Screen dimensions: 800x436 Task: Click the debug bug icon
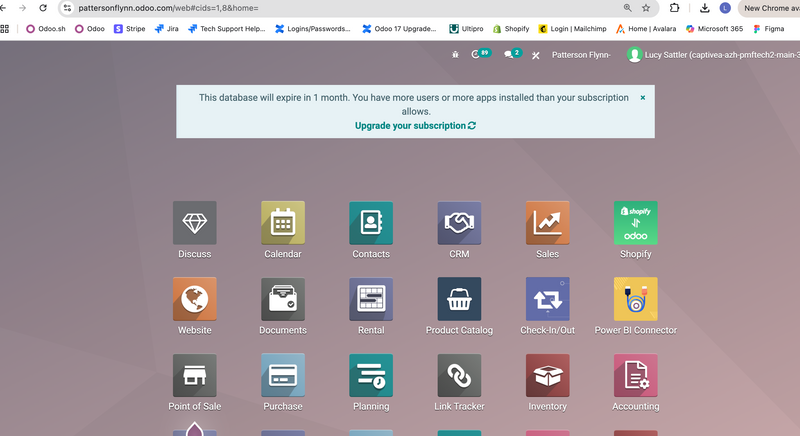455,55
